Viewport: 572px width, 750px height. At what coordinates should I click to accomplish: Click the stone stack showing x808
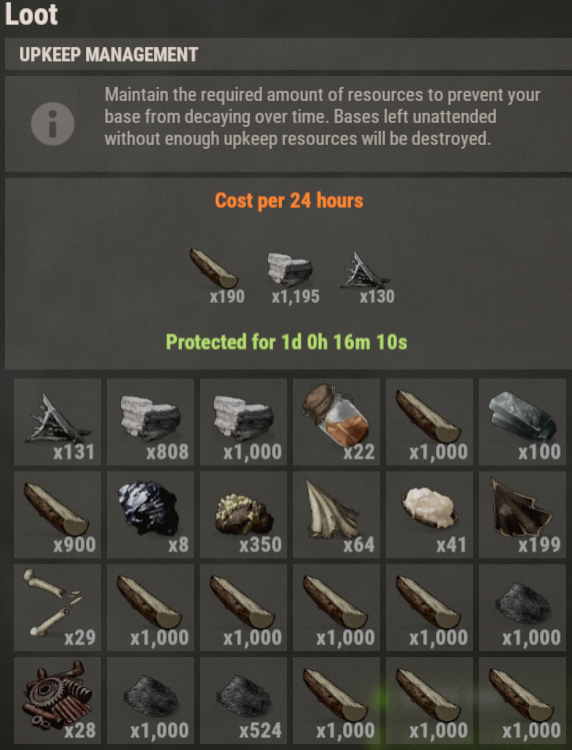(150, 421)
